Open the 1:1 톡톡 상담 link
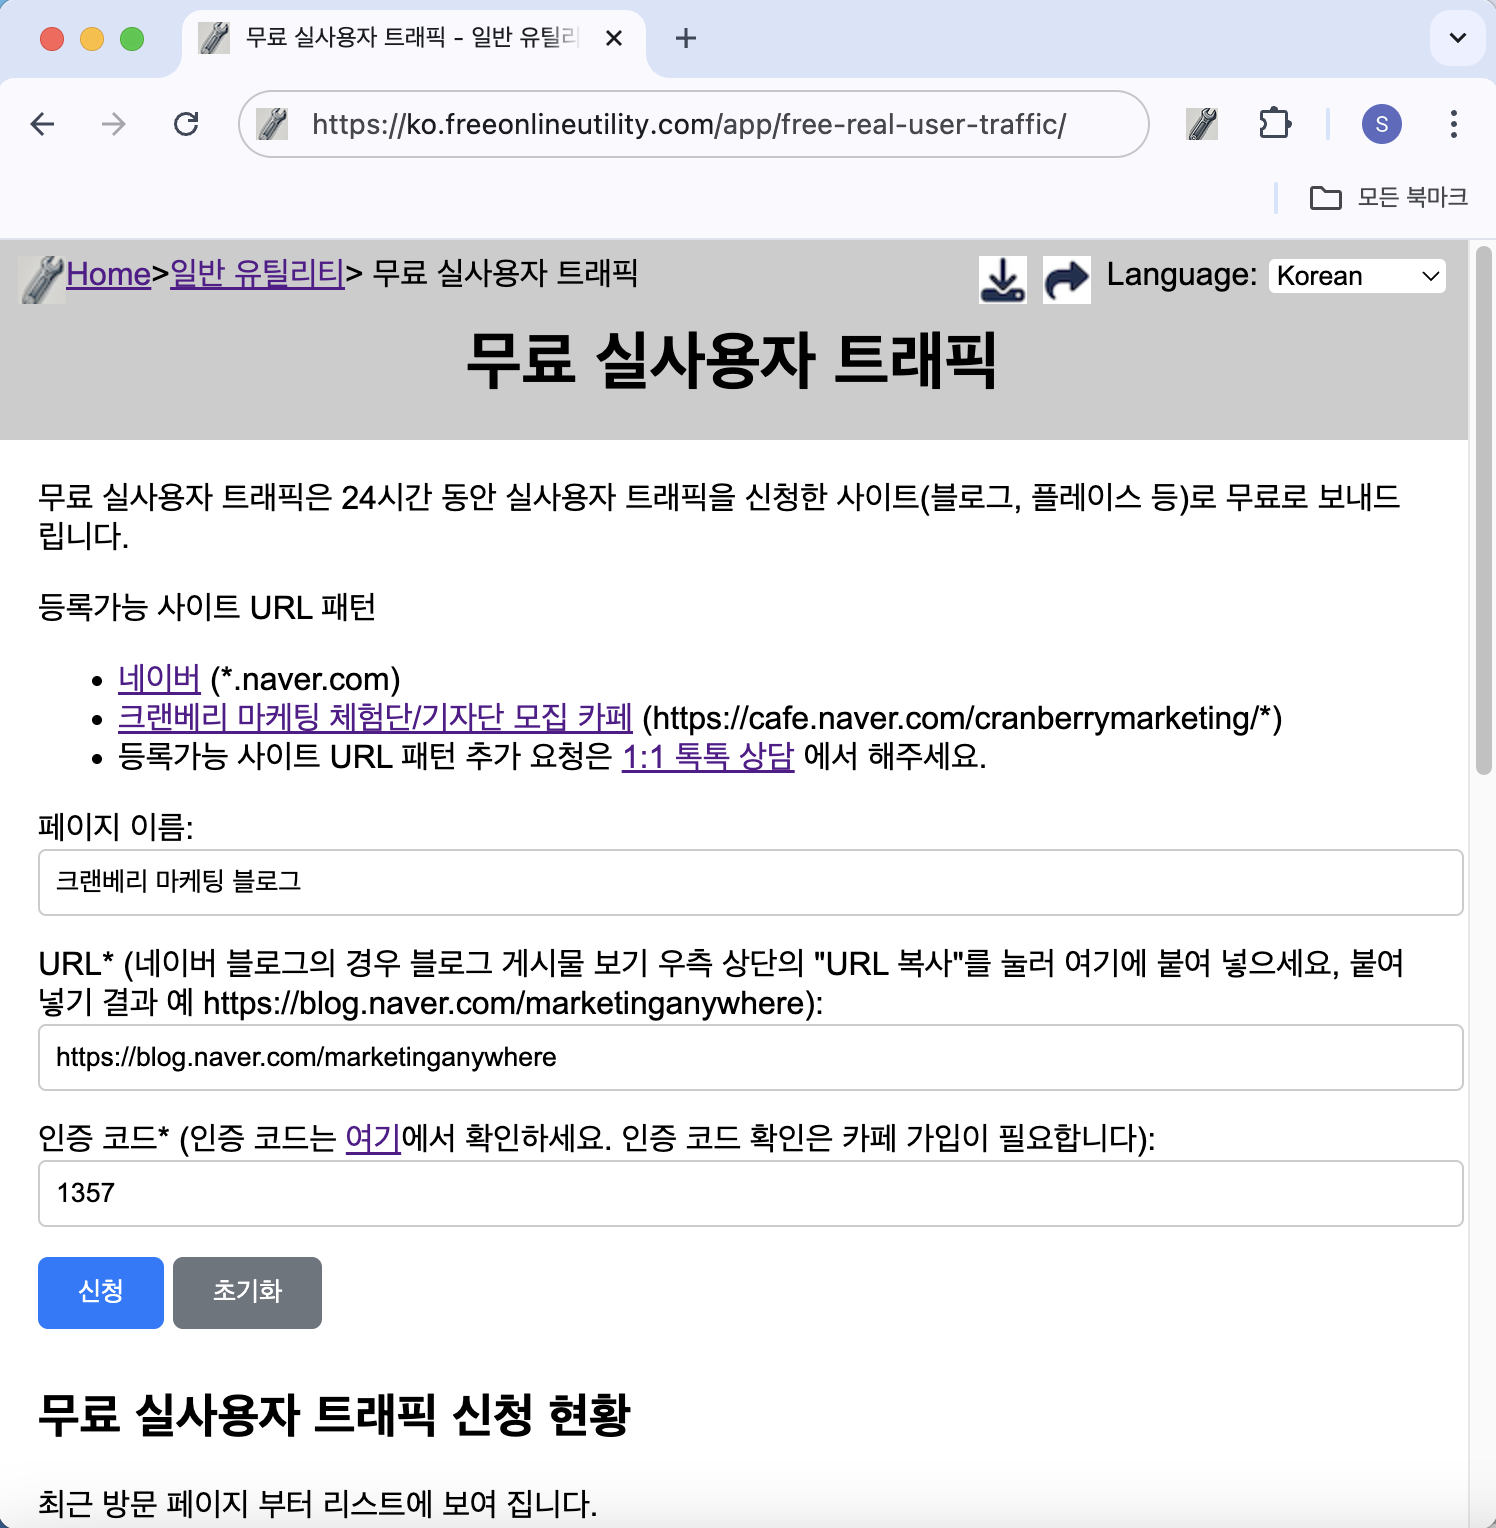This screenshot has height=1528, width=1496. point(708,756)
